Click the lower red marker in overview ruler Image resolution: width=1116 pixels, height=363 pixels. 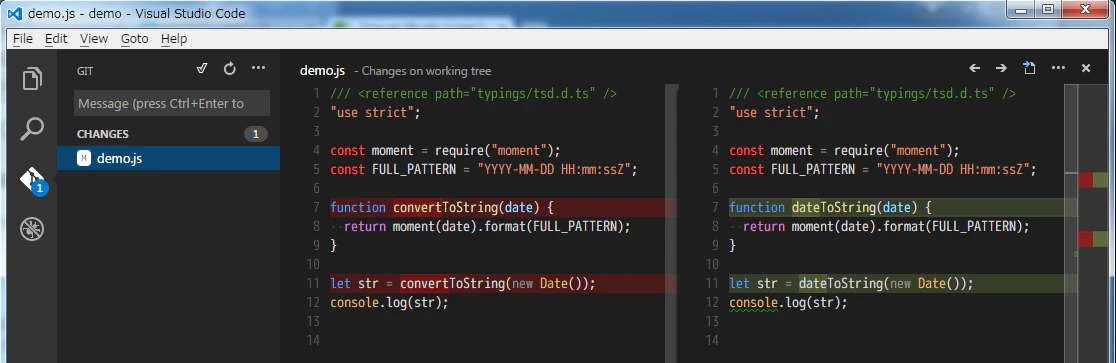pos(1085,238)
